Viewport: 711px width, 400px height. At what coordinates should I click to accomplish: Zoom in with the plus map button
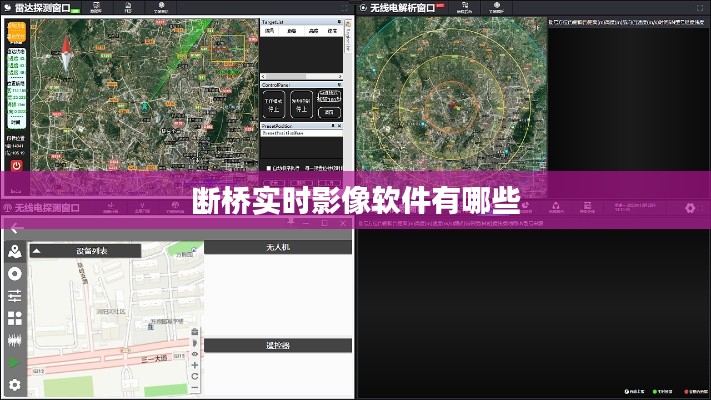pyautogui.click(x=195, y=365)
